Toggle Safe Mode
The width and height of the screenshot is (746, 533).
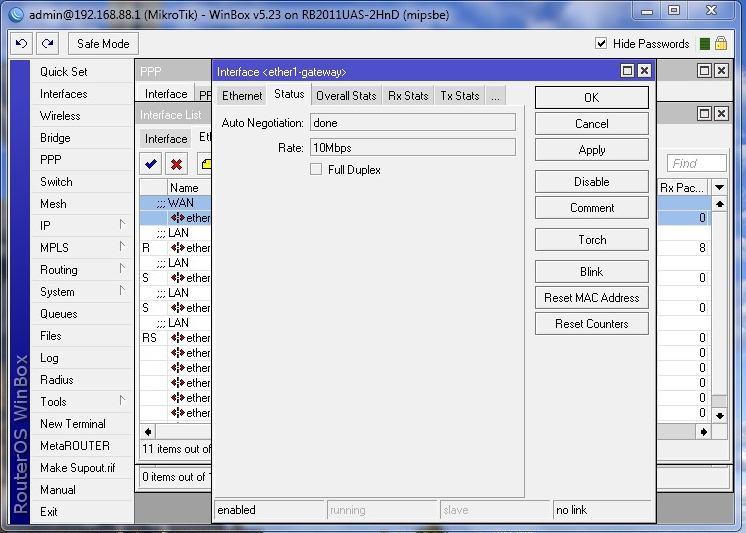103,44
